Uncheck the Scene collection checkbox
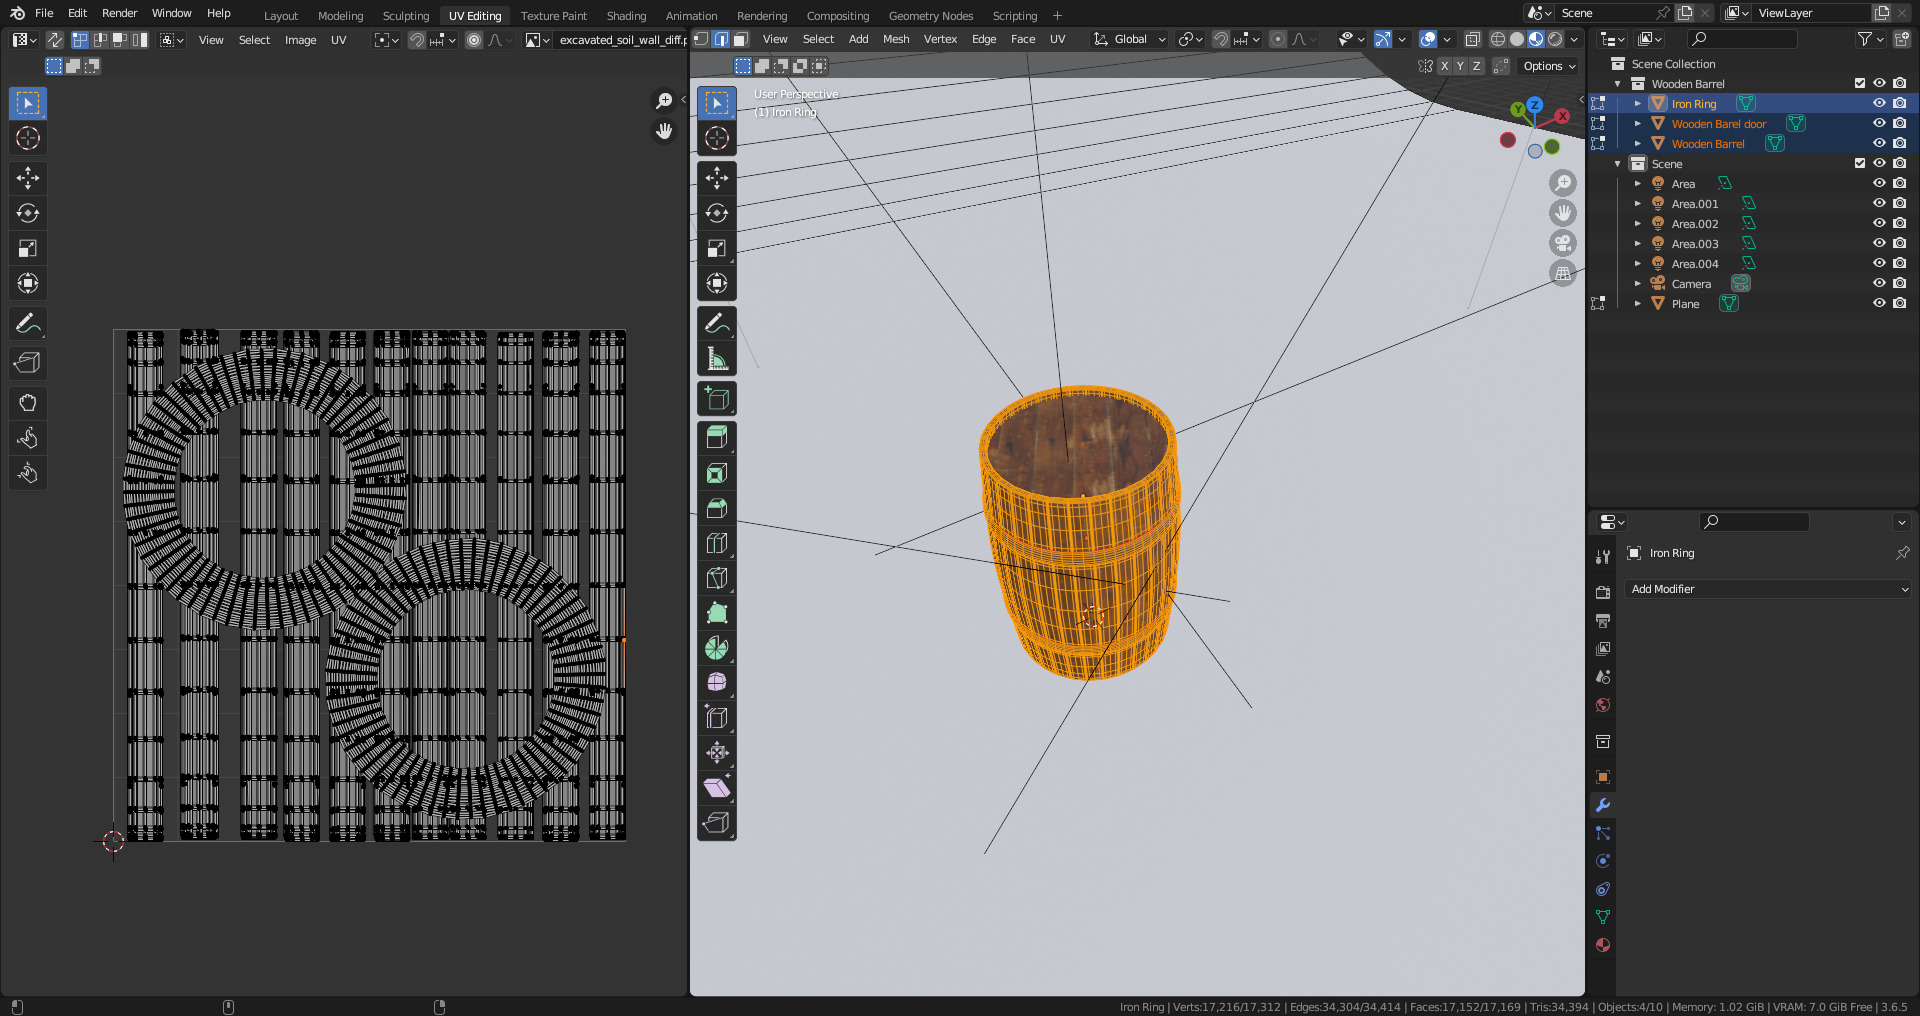Viewport: 1920px width, 1016px height. (x=1860, y=163)
